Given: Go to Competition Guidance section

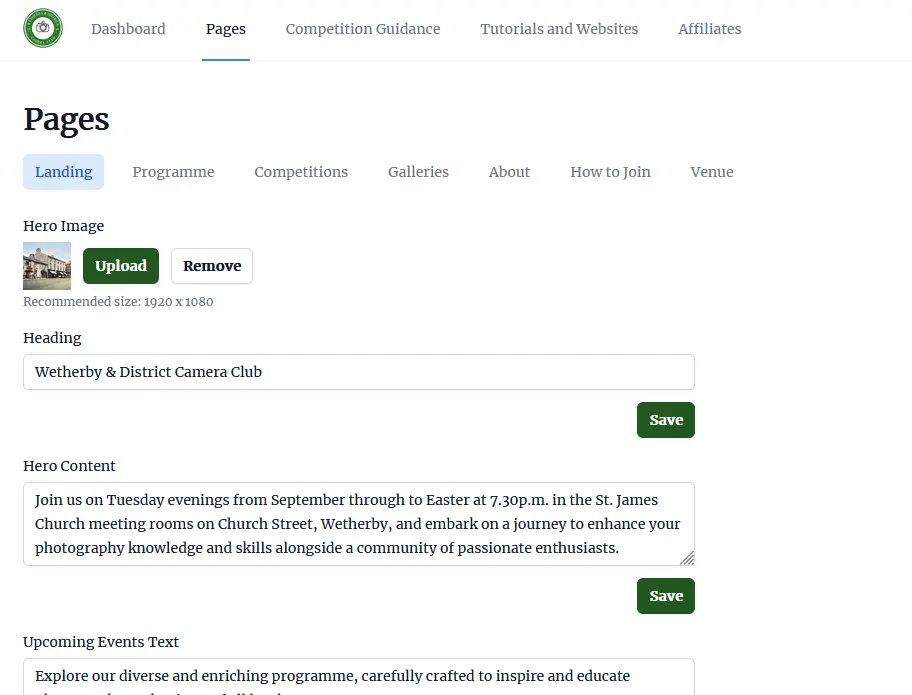Looking at the screenshot, I should (x=363, y=29).
